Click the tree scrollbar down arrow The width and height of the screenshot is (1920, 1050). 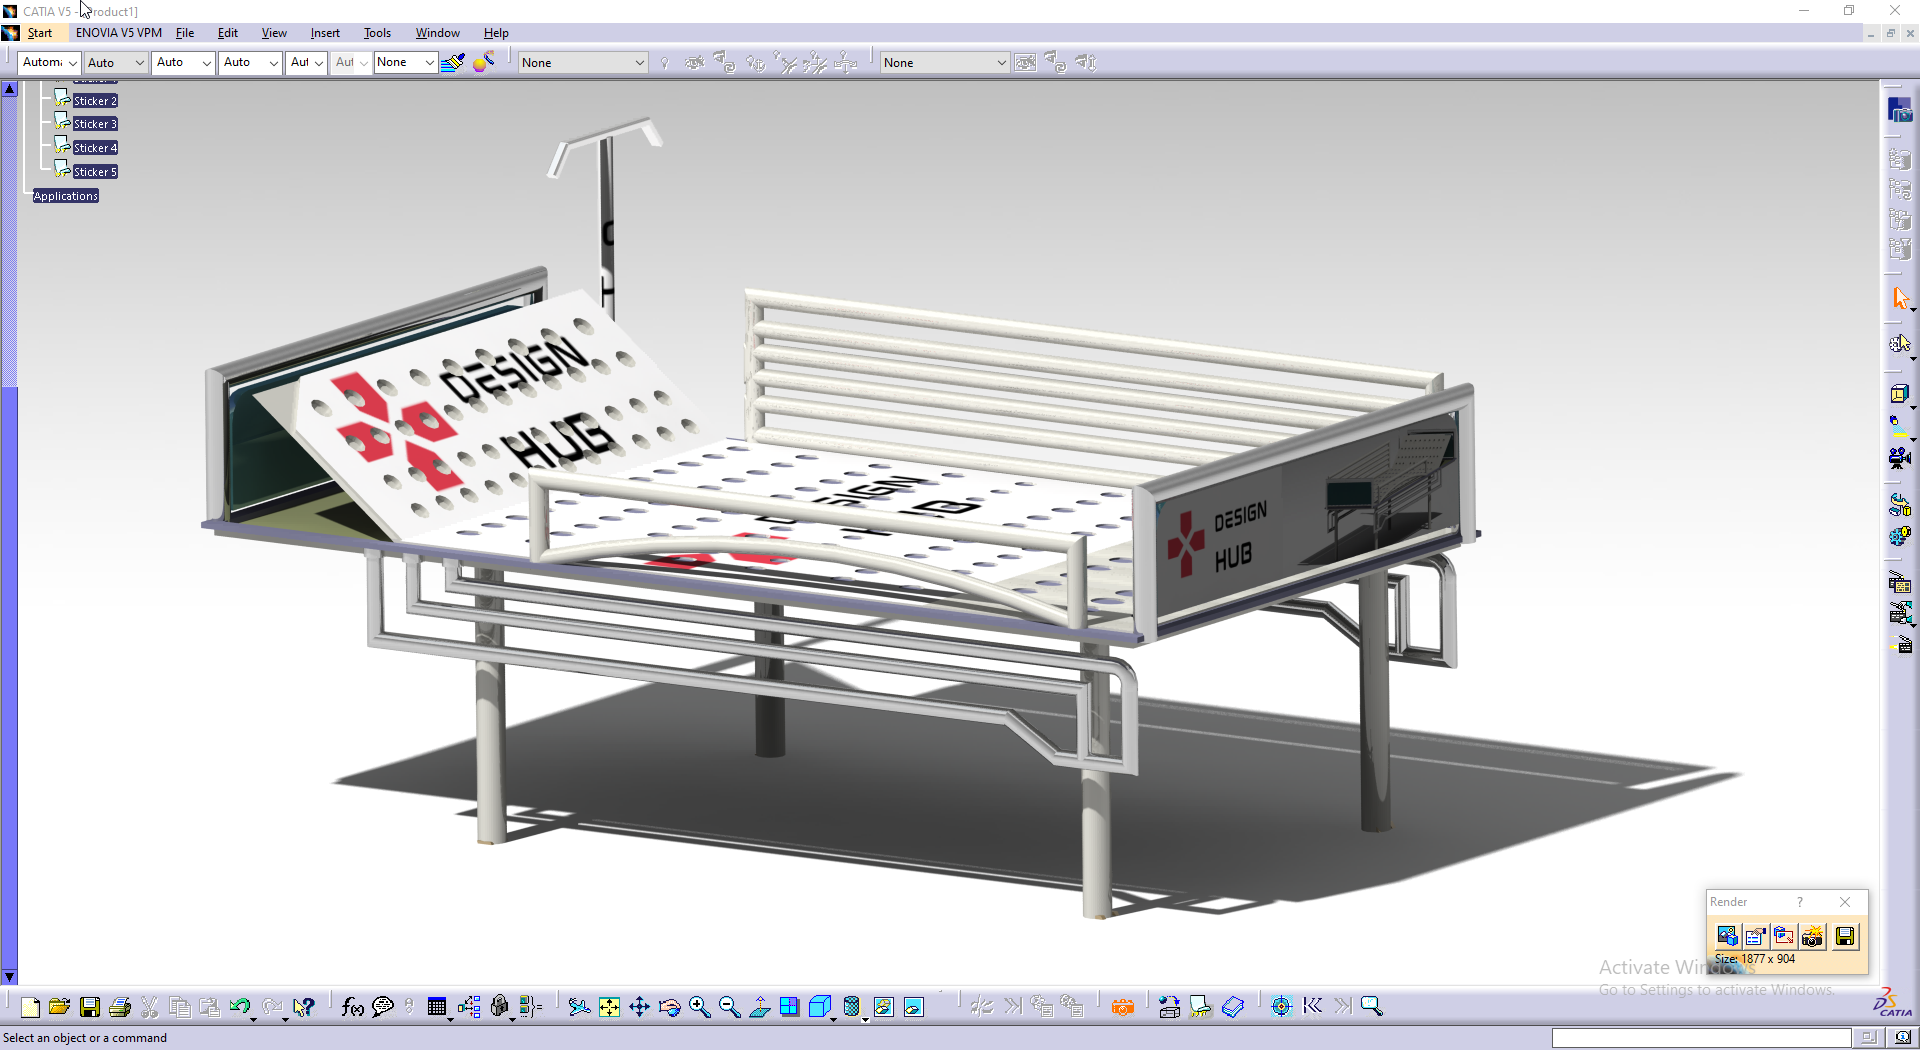point(9,977)
